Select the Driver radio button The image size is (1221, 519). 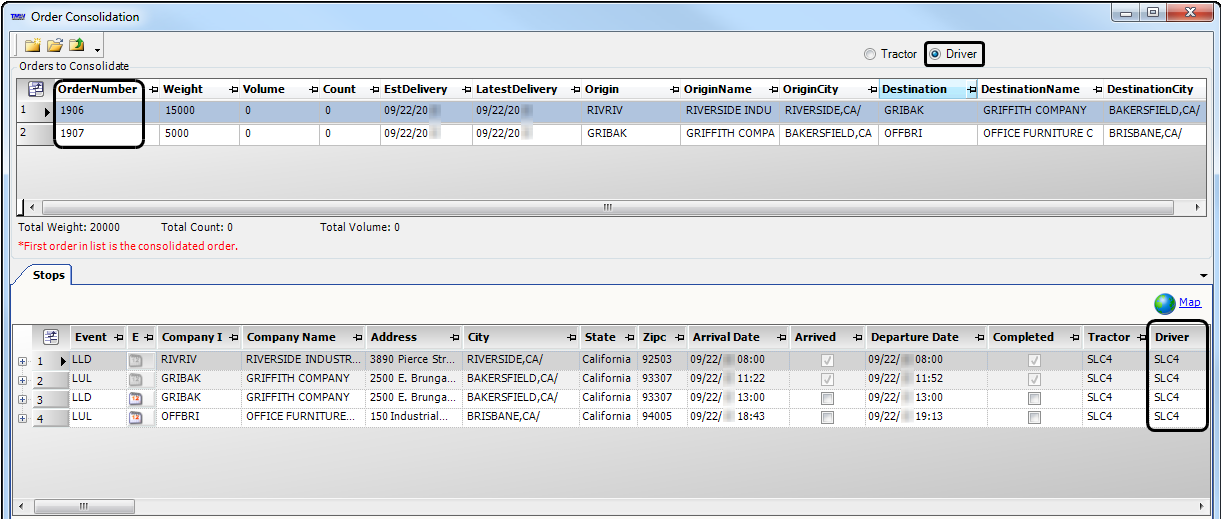click(x=936, y=54)
